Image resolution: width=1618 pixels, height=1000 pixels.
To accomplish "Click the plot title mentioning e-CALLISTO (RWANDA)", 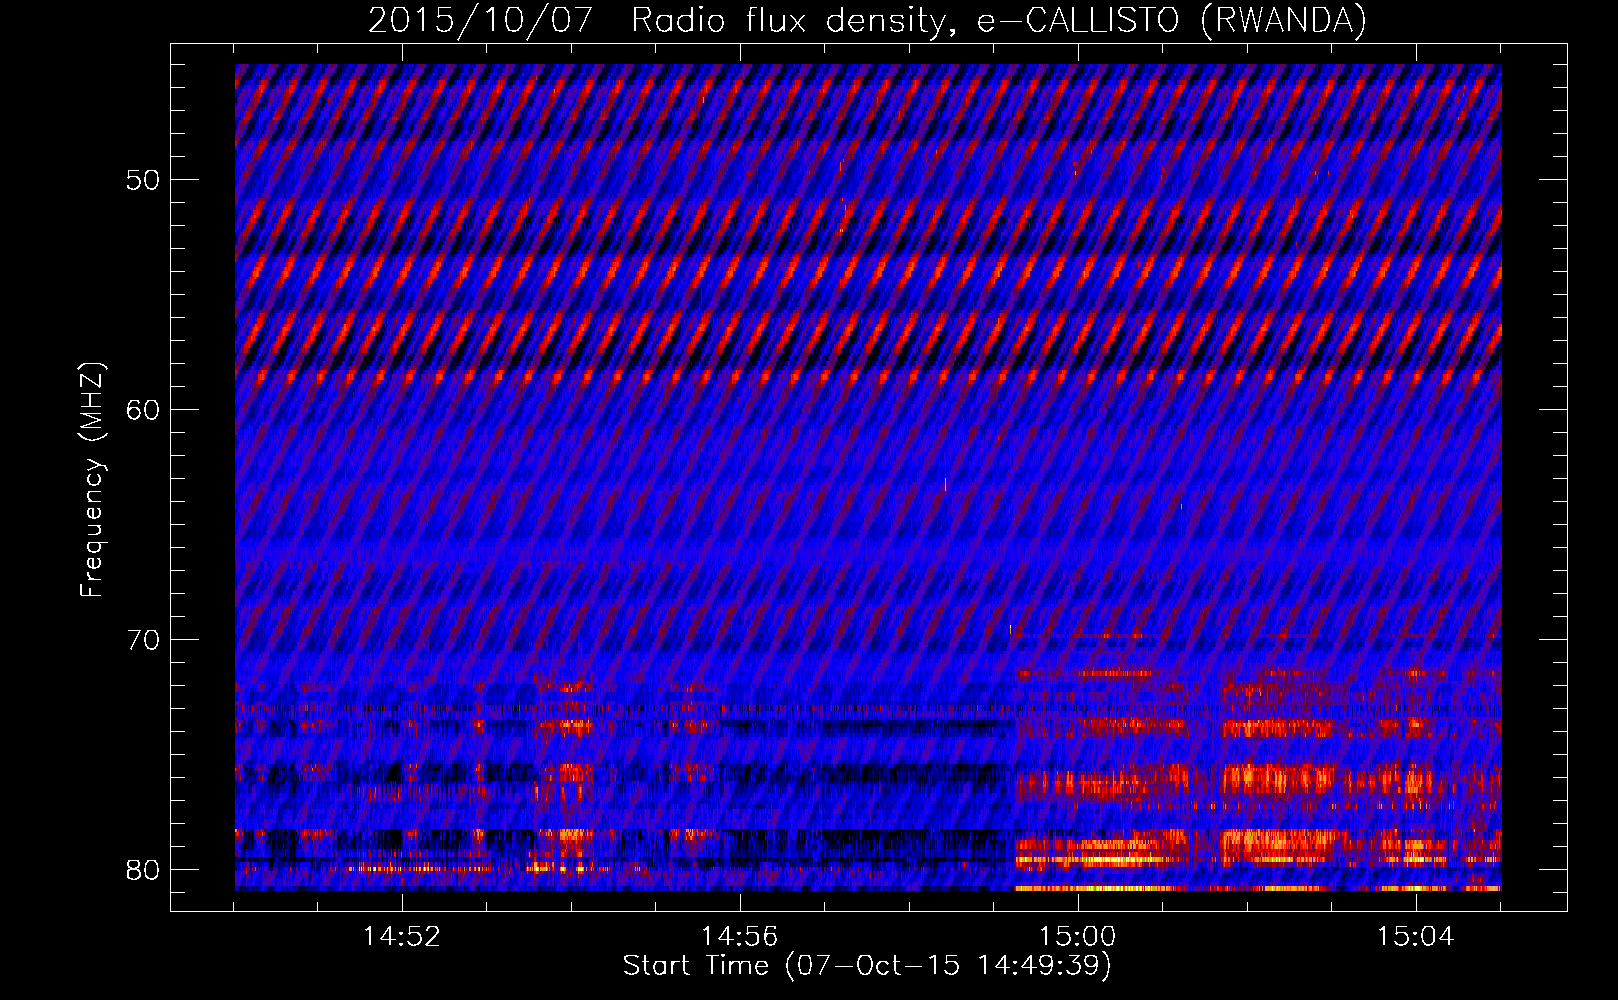I will pos(867,20).
